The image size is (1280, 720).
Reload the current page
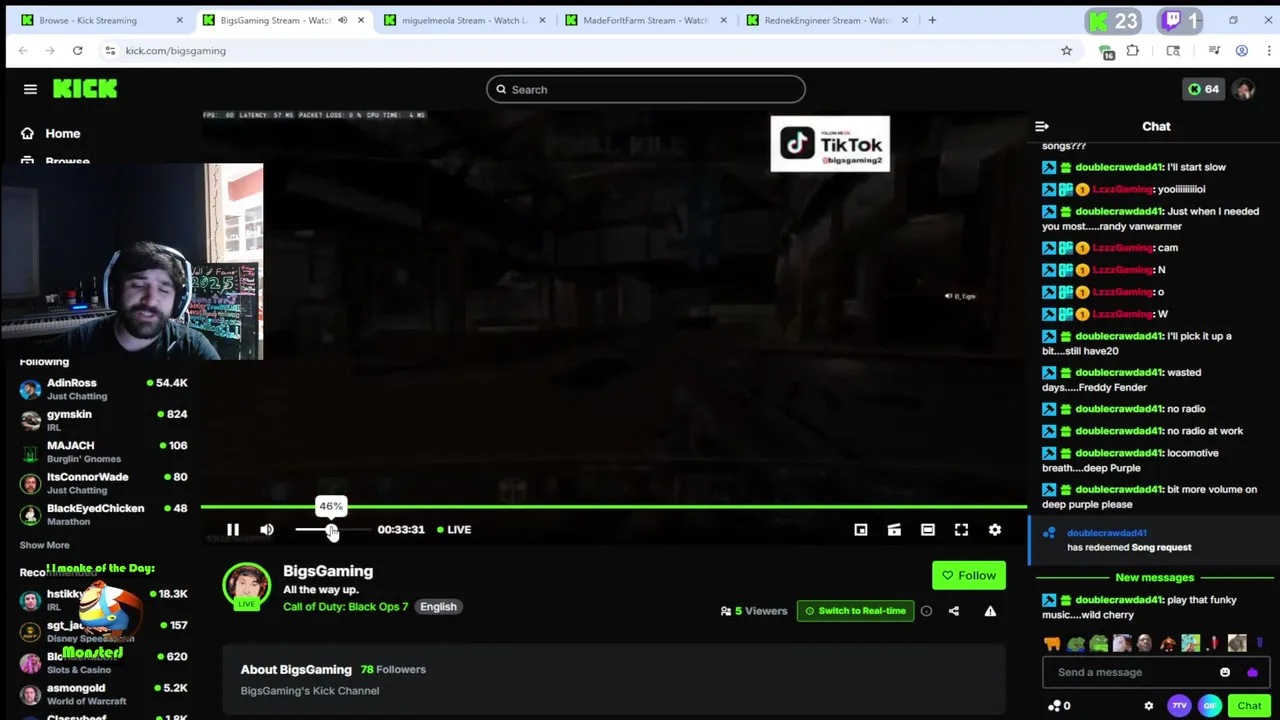click(77, 50)
